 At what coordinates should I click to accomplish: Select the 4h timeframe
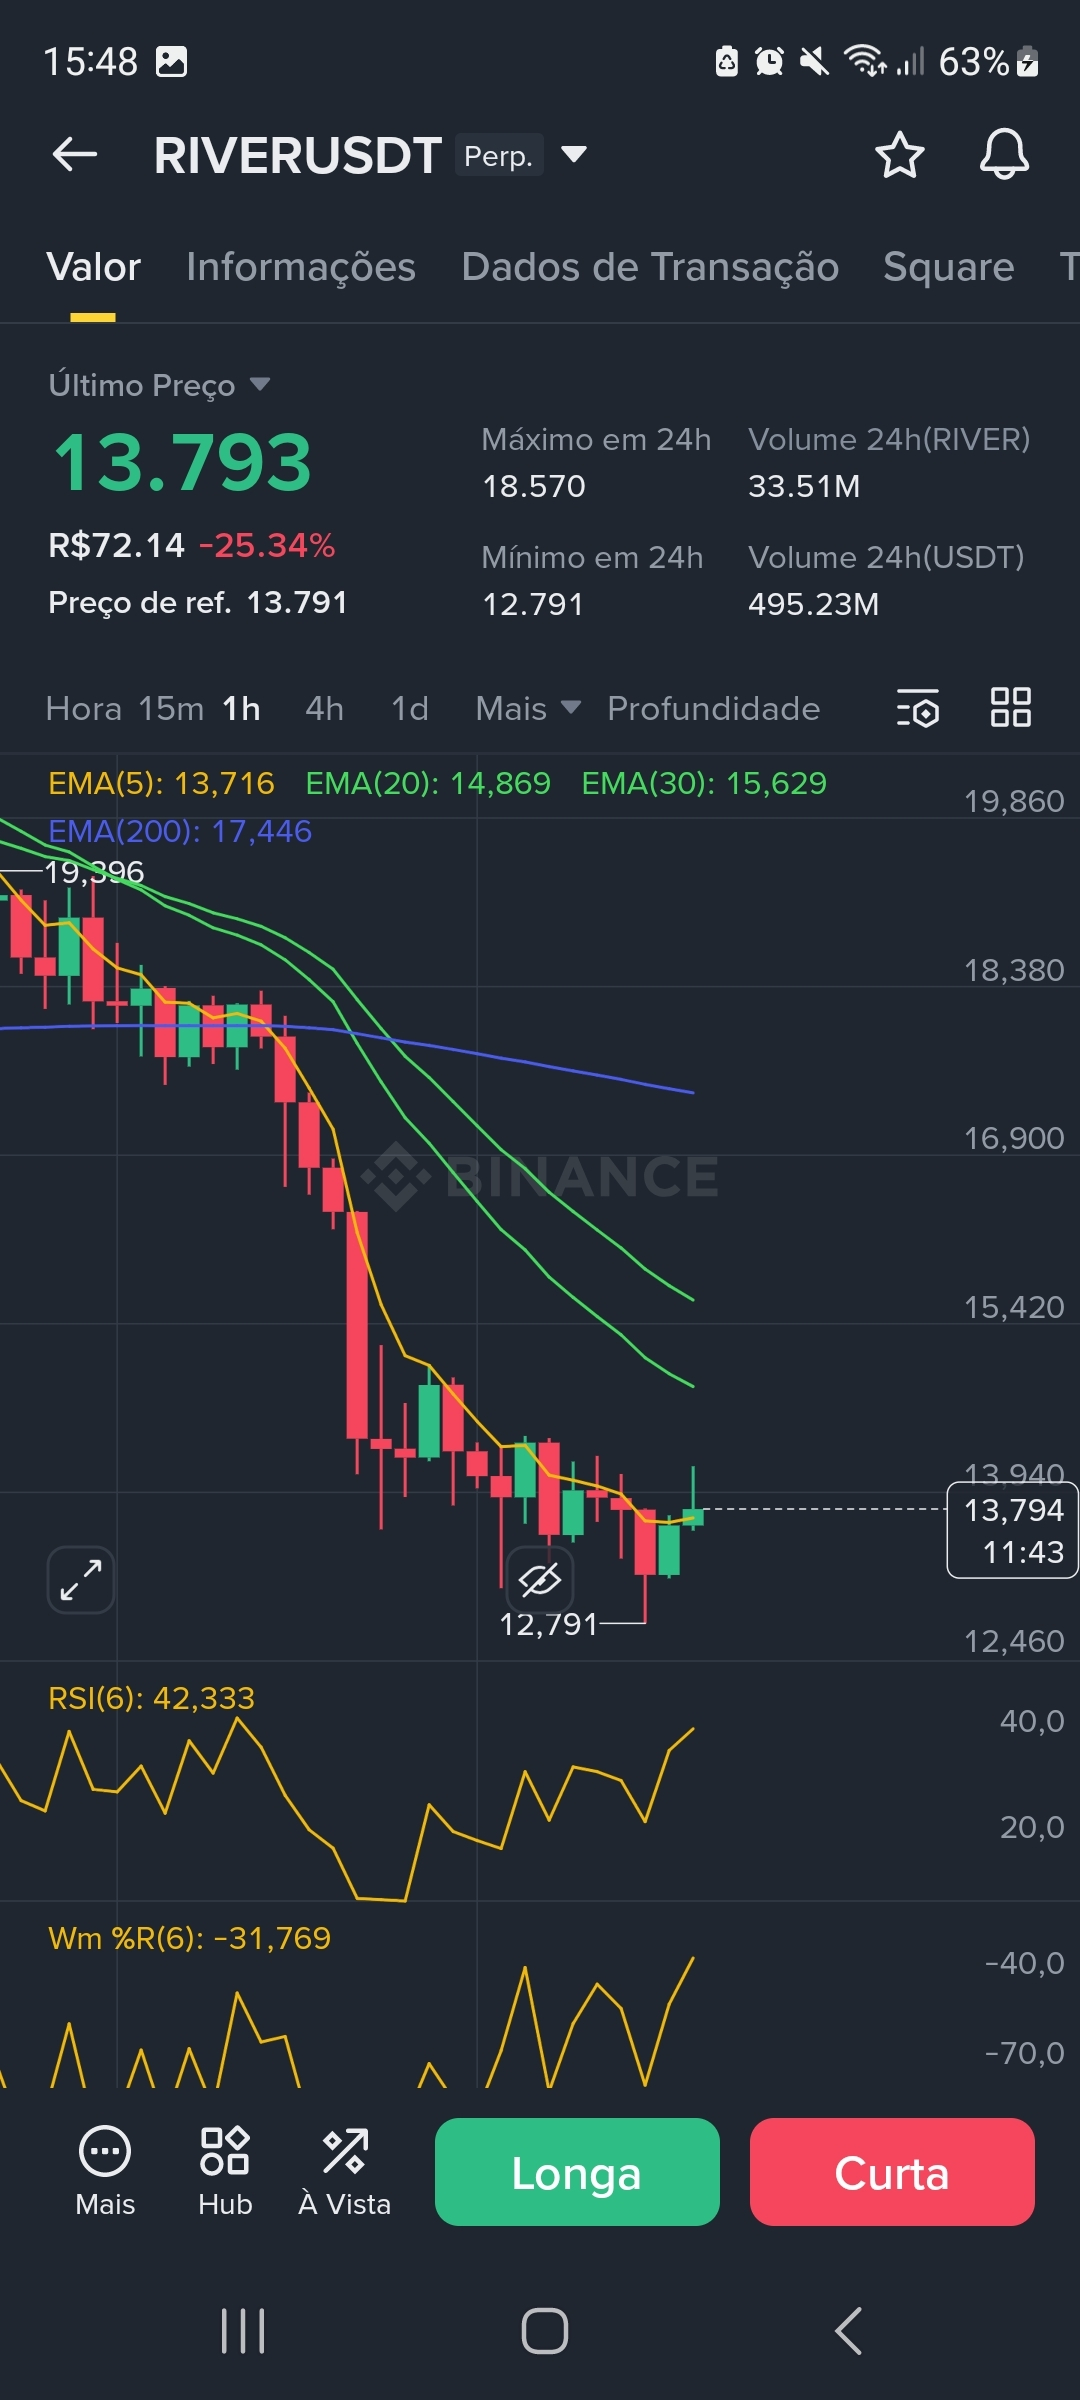pyautogui.click(x=324, y=708)
